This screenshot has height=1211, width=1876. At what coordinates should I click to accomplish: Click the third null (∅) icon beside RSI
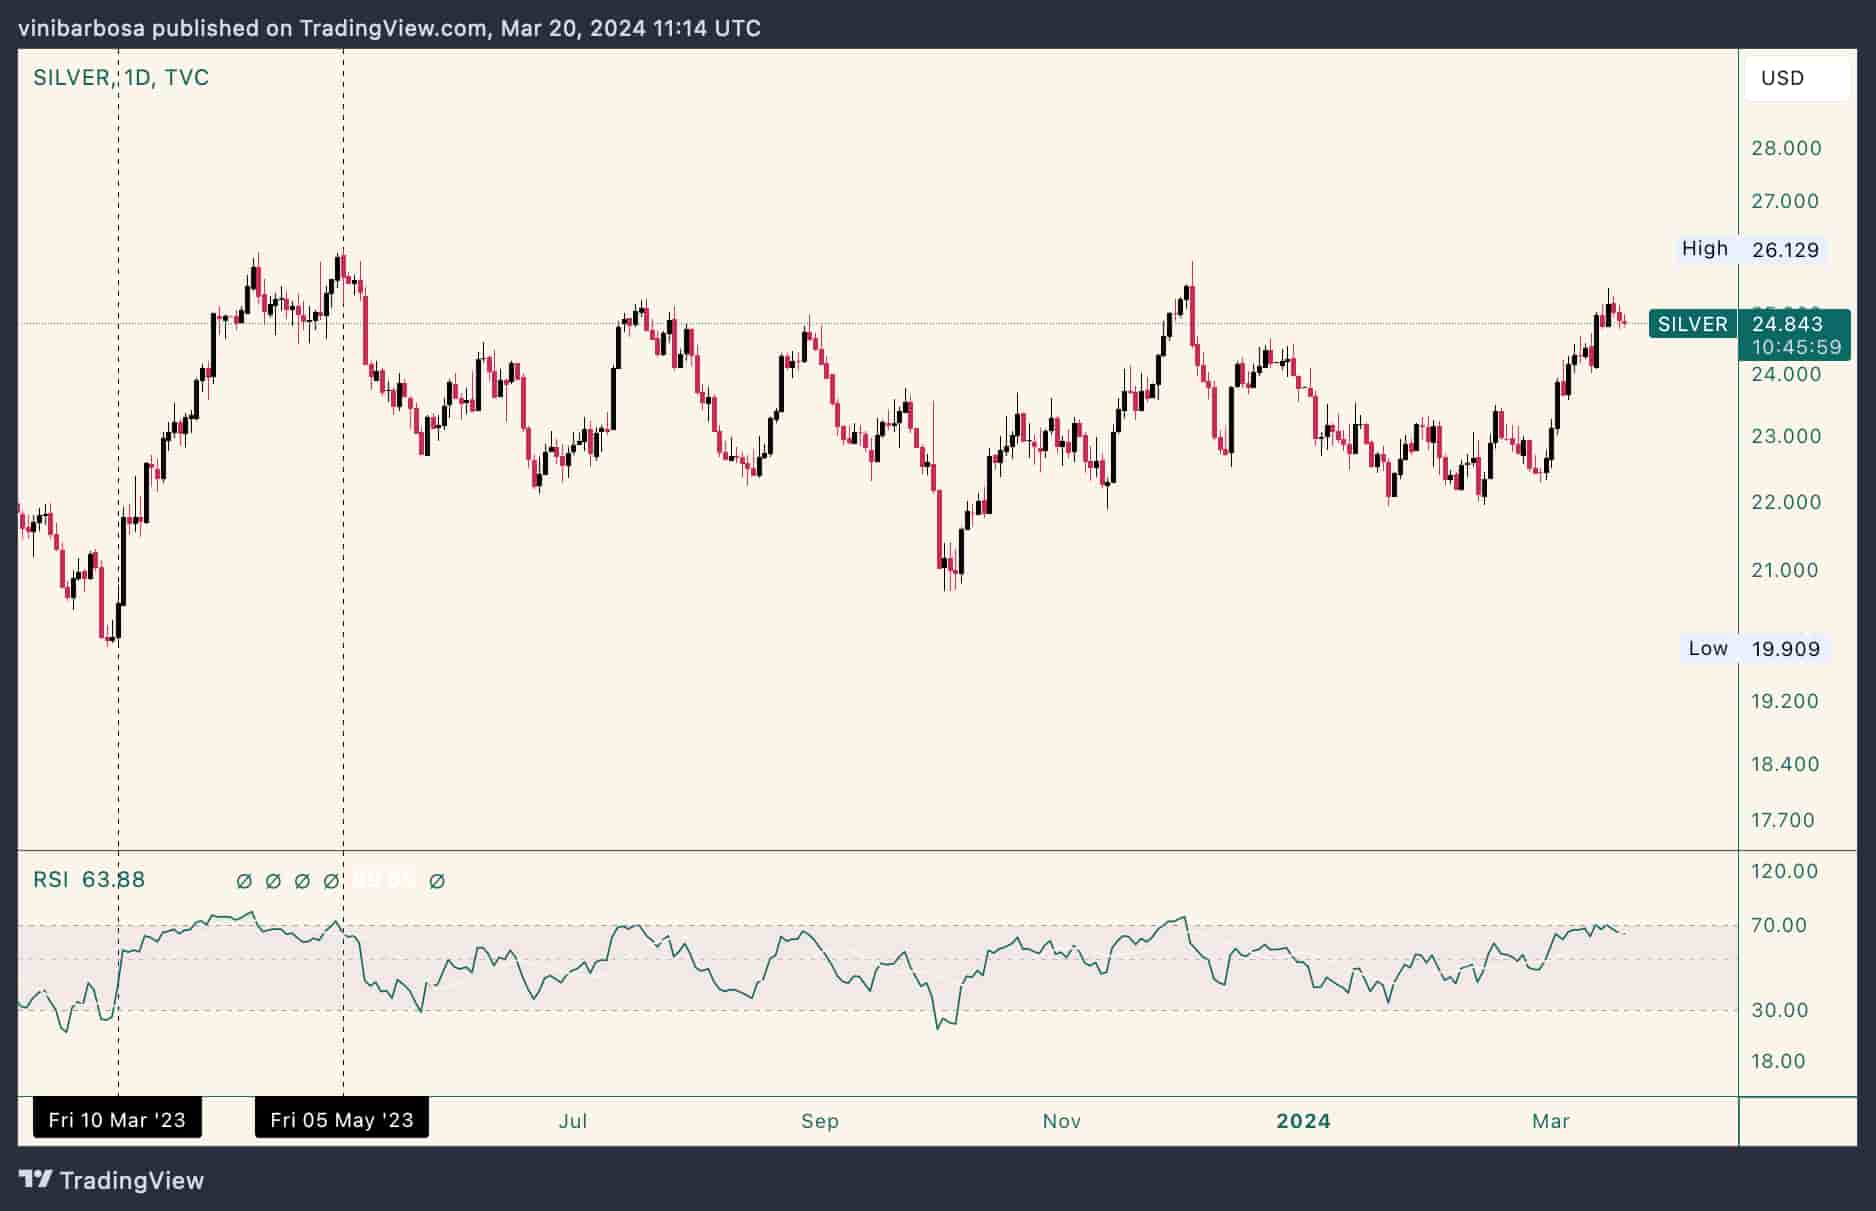302,881
